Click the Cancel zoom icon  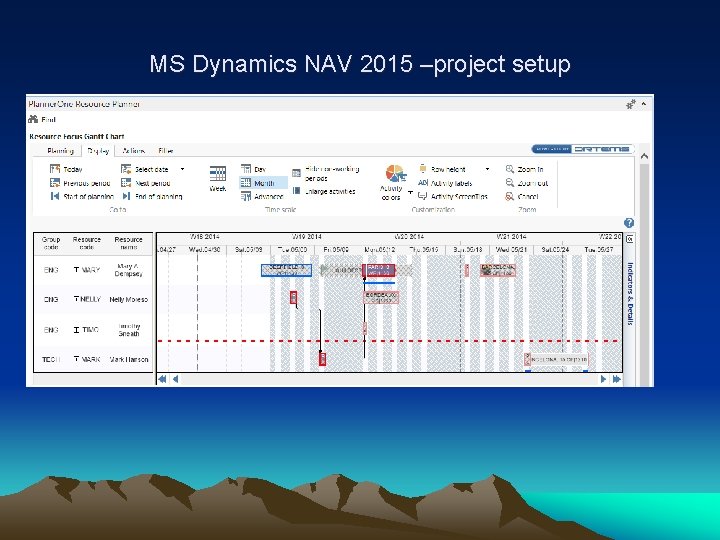509,196
